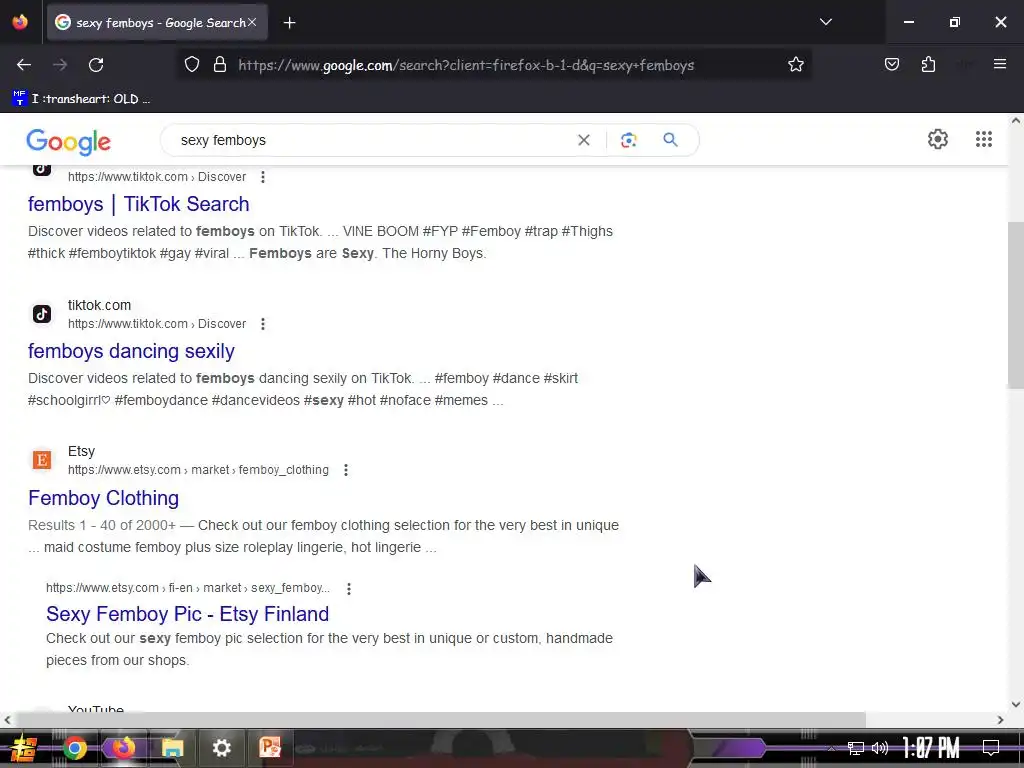Screen dimensions: 1024x768
Task: Click the vertical scrollbar up arrow
Action: point(1015,121)
